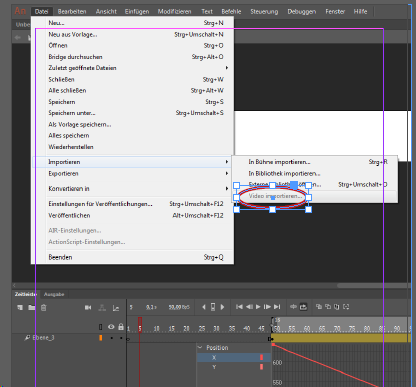Toggle the eye visibility header for all layers
Screen dimensions: 416x387
pos(111,327)
